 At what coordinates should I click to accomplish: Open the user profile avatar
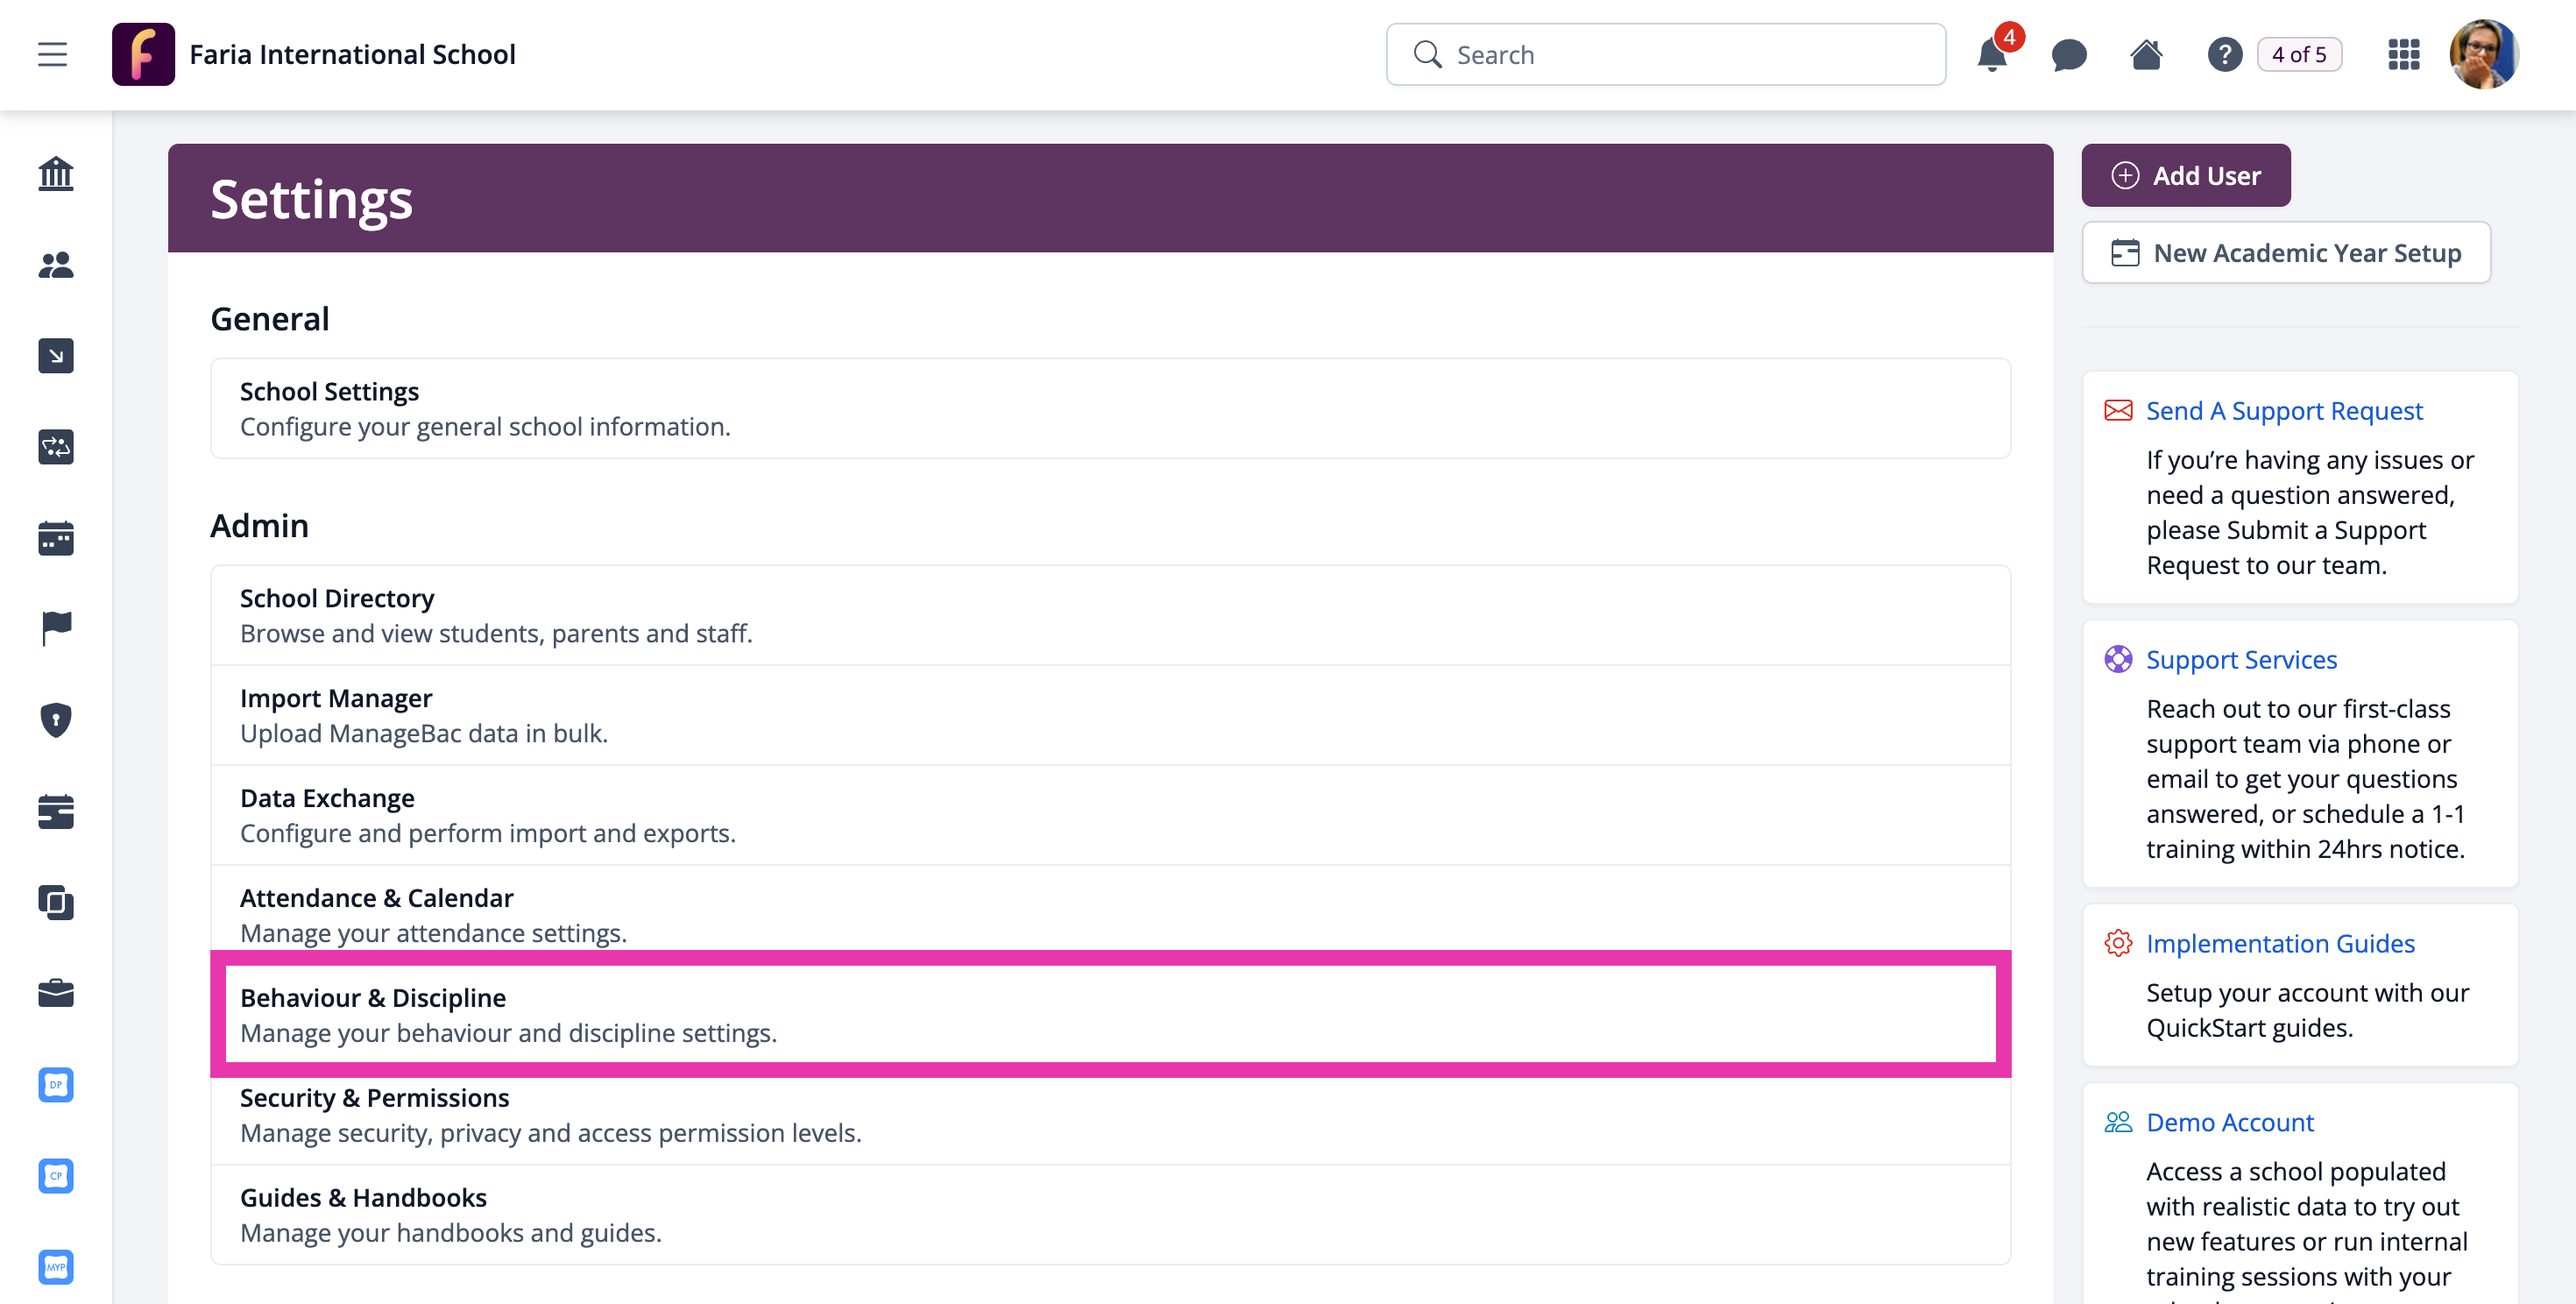2483,54
